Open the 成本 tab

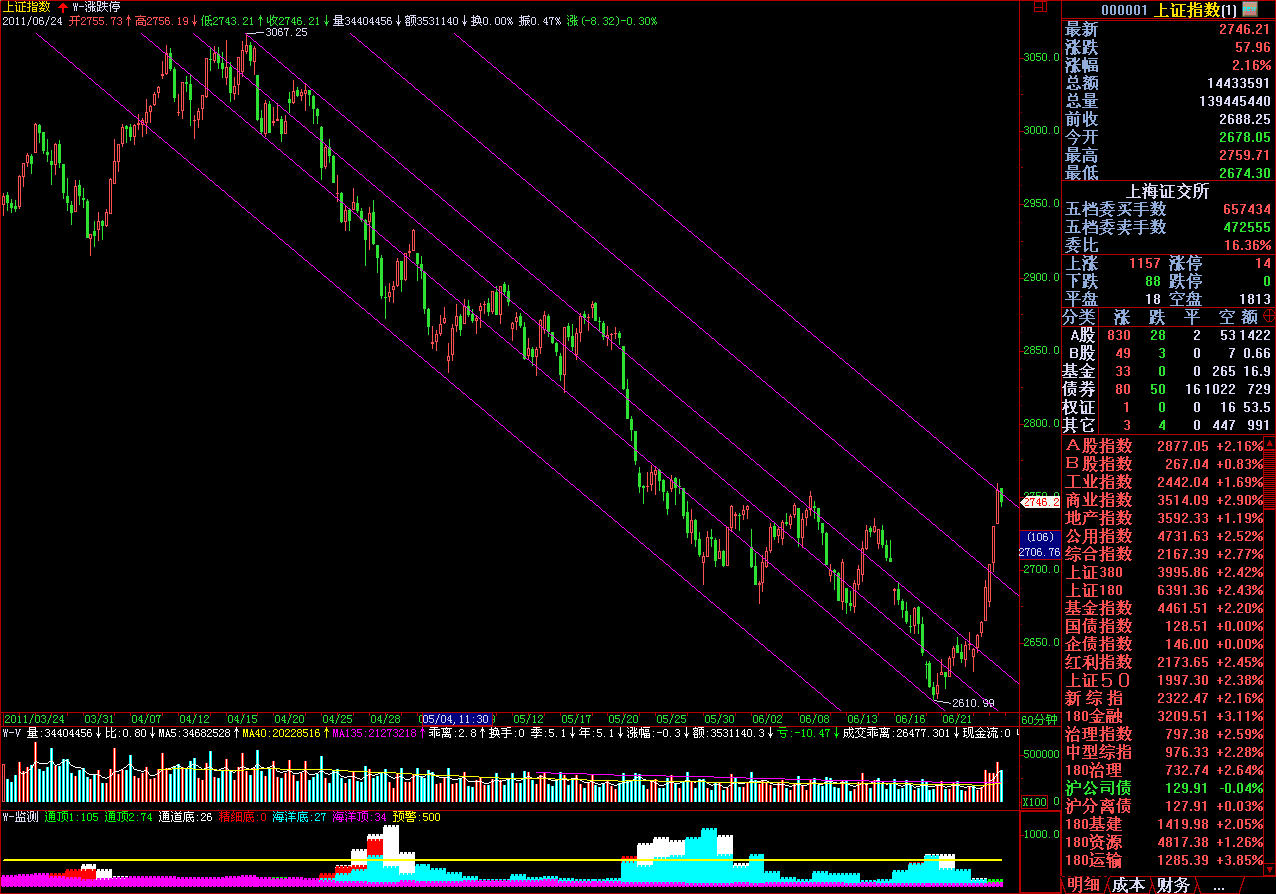[x=1129, y=885]
